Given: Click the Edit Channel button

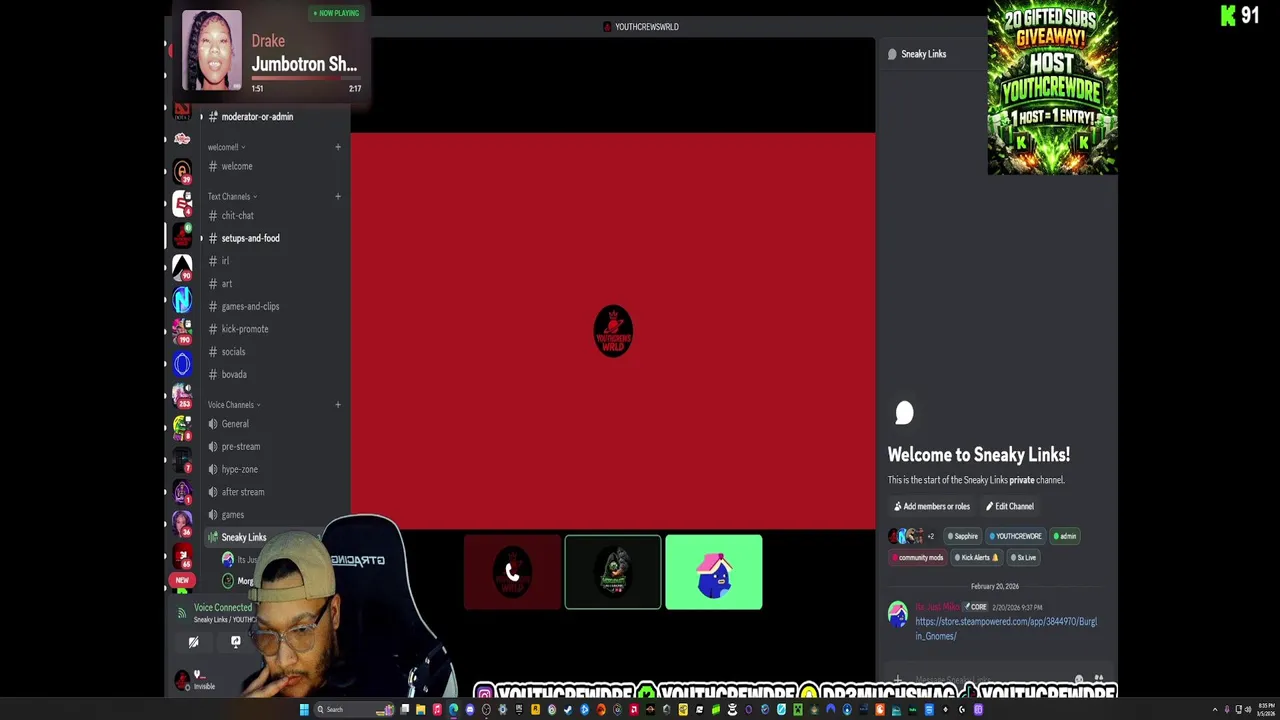Looking at the screenshot, I should (x=1010, y=506).
